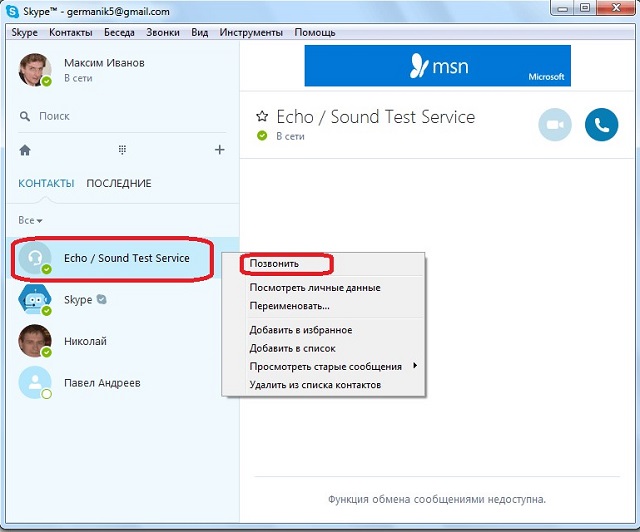Switch to the ПОСЛЕДНИЕ tab
This screenshot has height=532, width=640.
pyautogui.click(x=119, y=184)
